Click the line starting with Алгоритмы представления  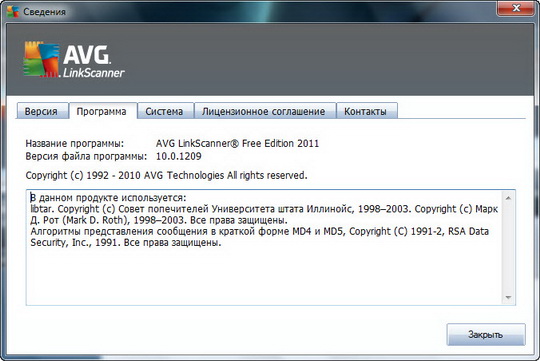pos(260,231)
